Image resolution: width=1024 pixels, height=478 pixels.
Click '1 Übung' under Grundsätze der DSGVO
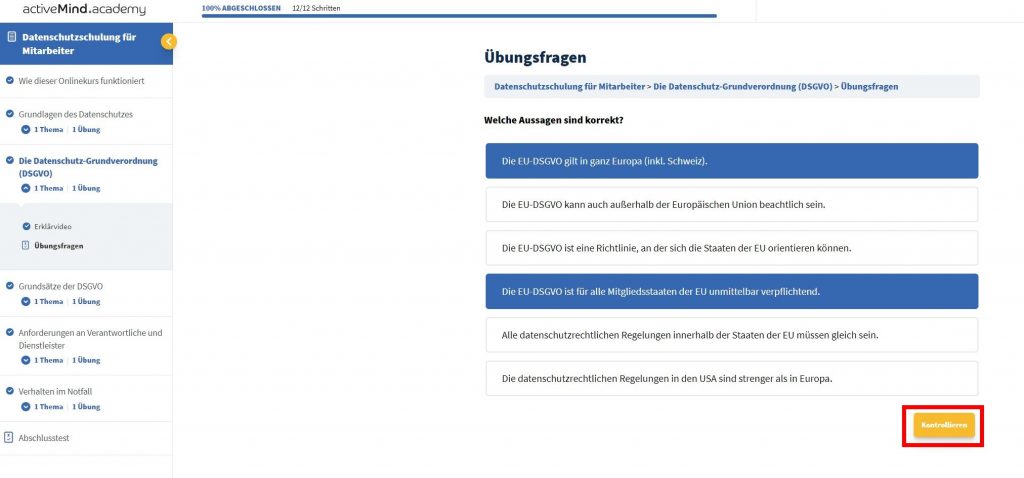point(86,302)
